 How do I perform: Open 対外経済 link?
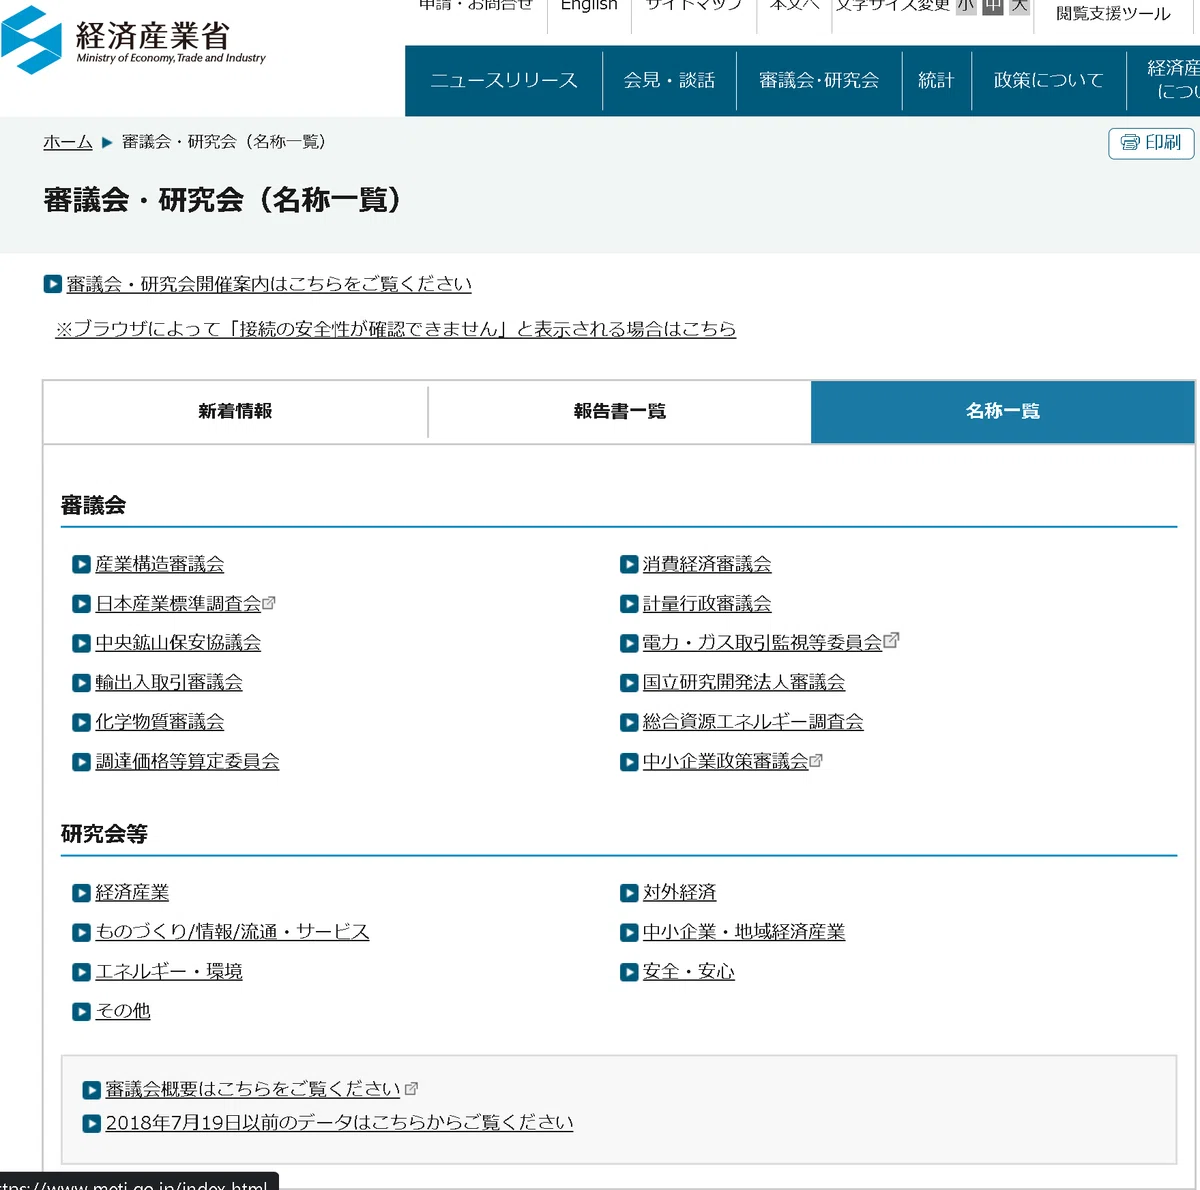click(x=680, y=893)
